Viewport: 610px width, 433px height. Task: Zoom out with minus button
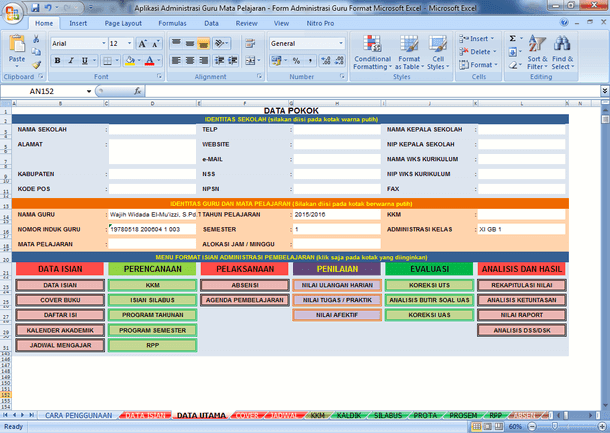533,426
